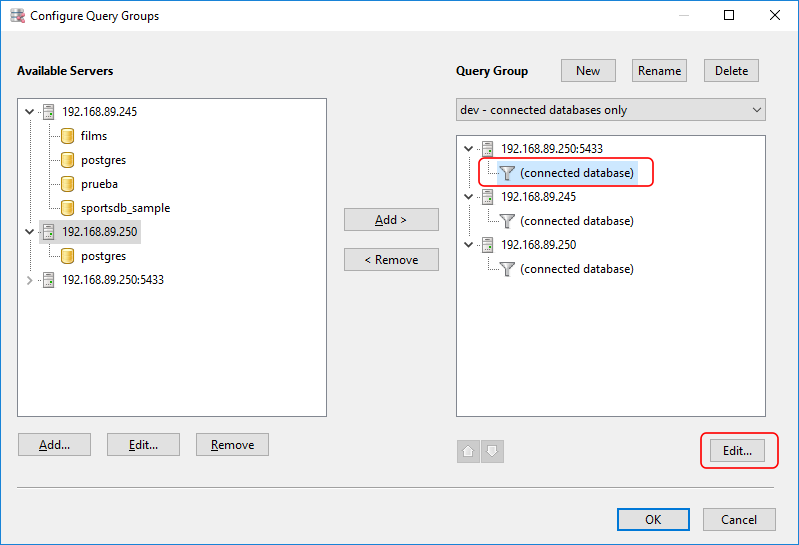
Task: Select the postgres database under 192.168.89.250
Action: [103, 256]
